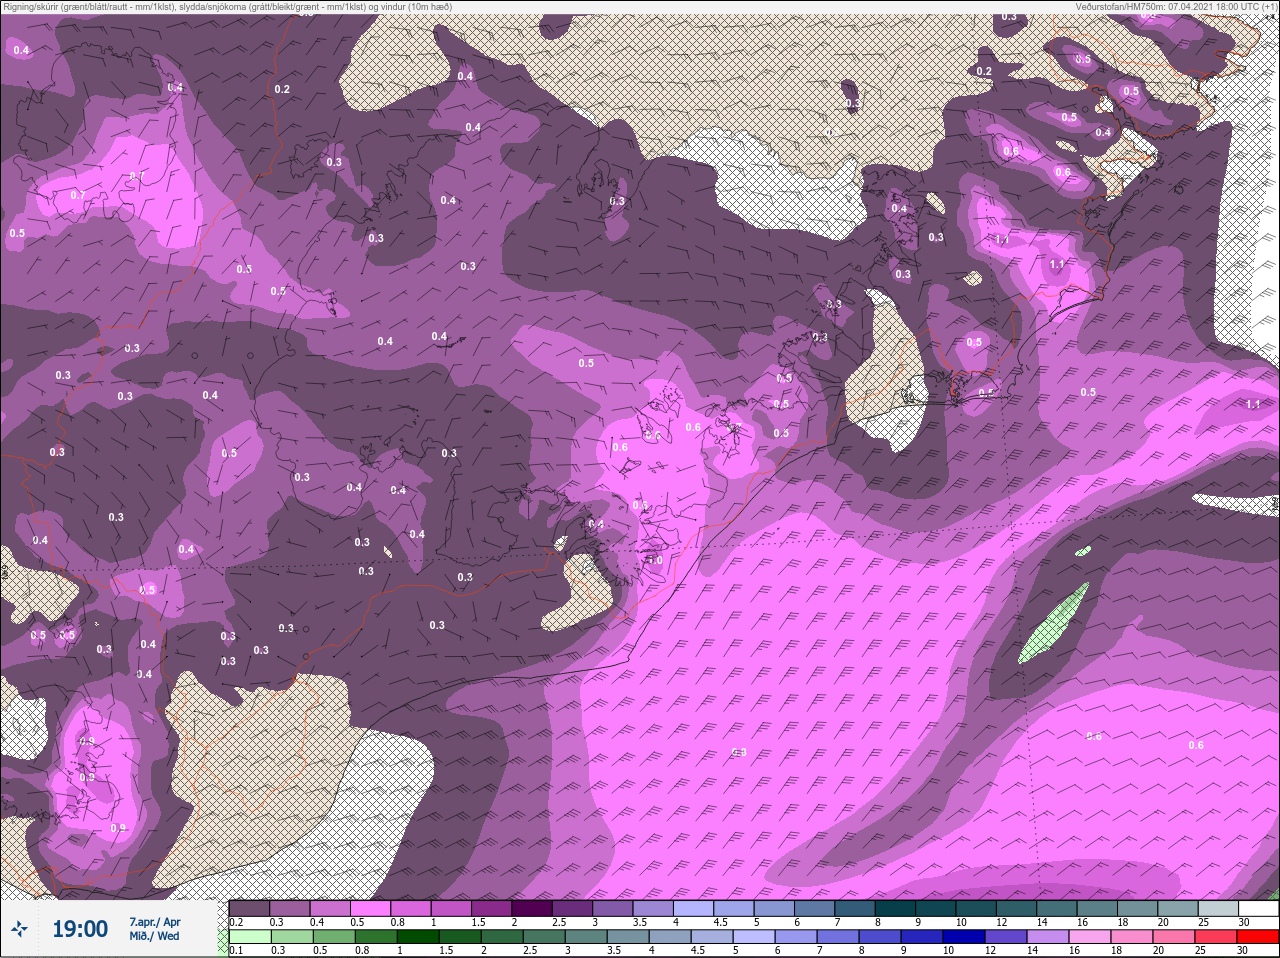
Task: Click the '25' label on the lower scale
Action: (x=1200, y=951)
